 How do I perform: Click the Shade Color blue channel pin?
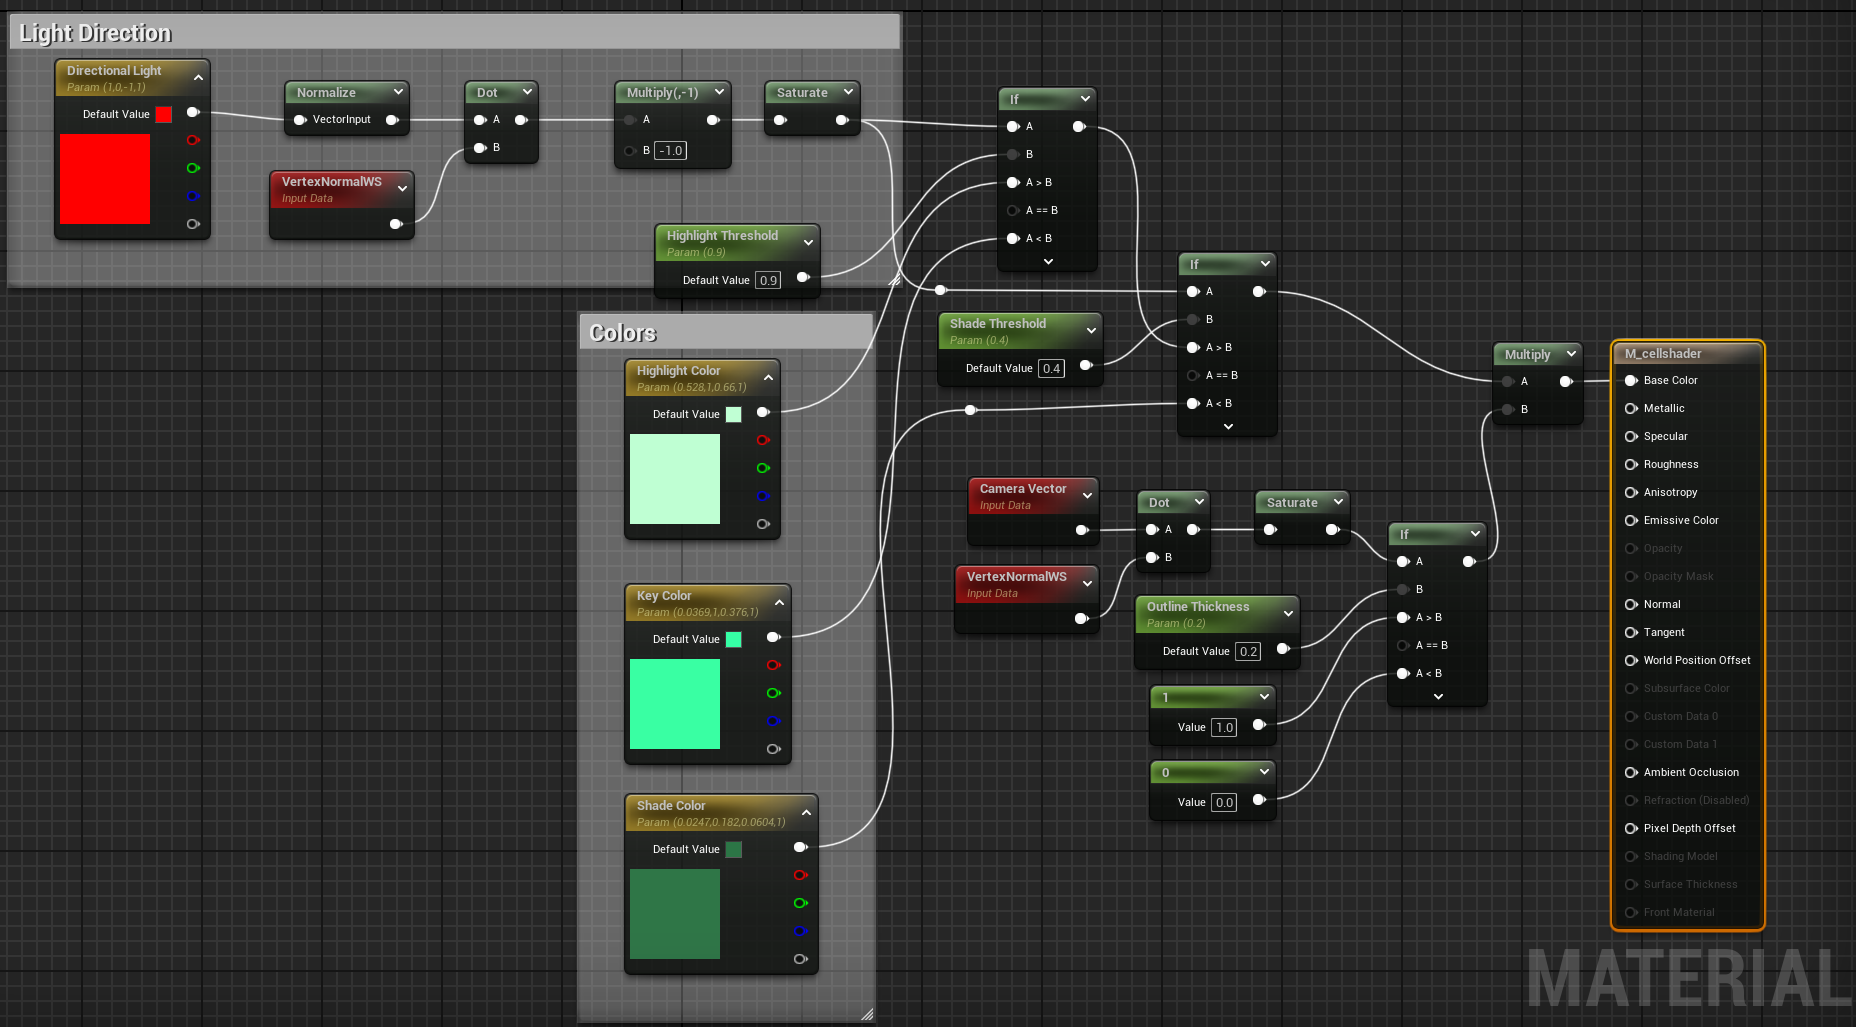800,931
